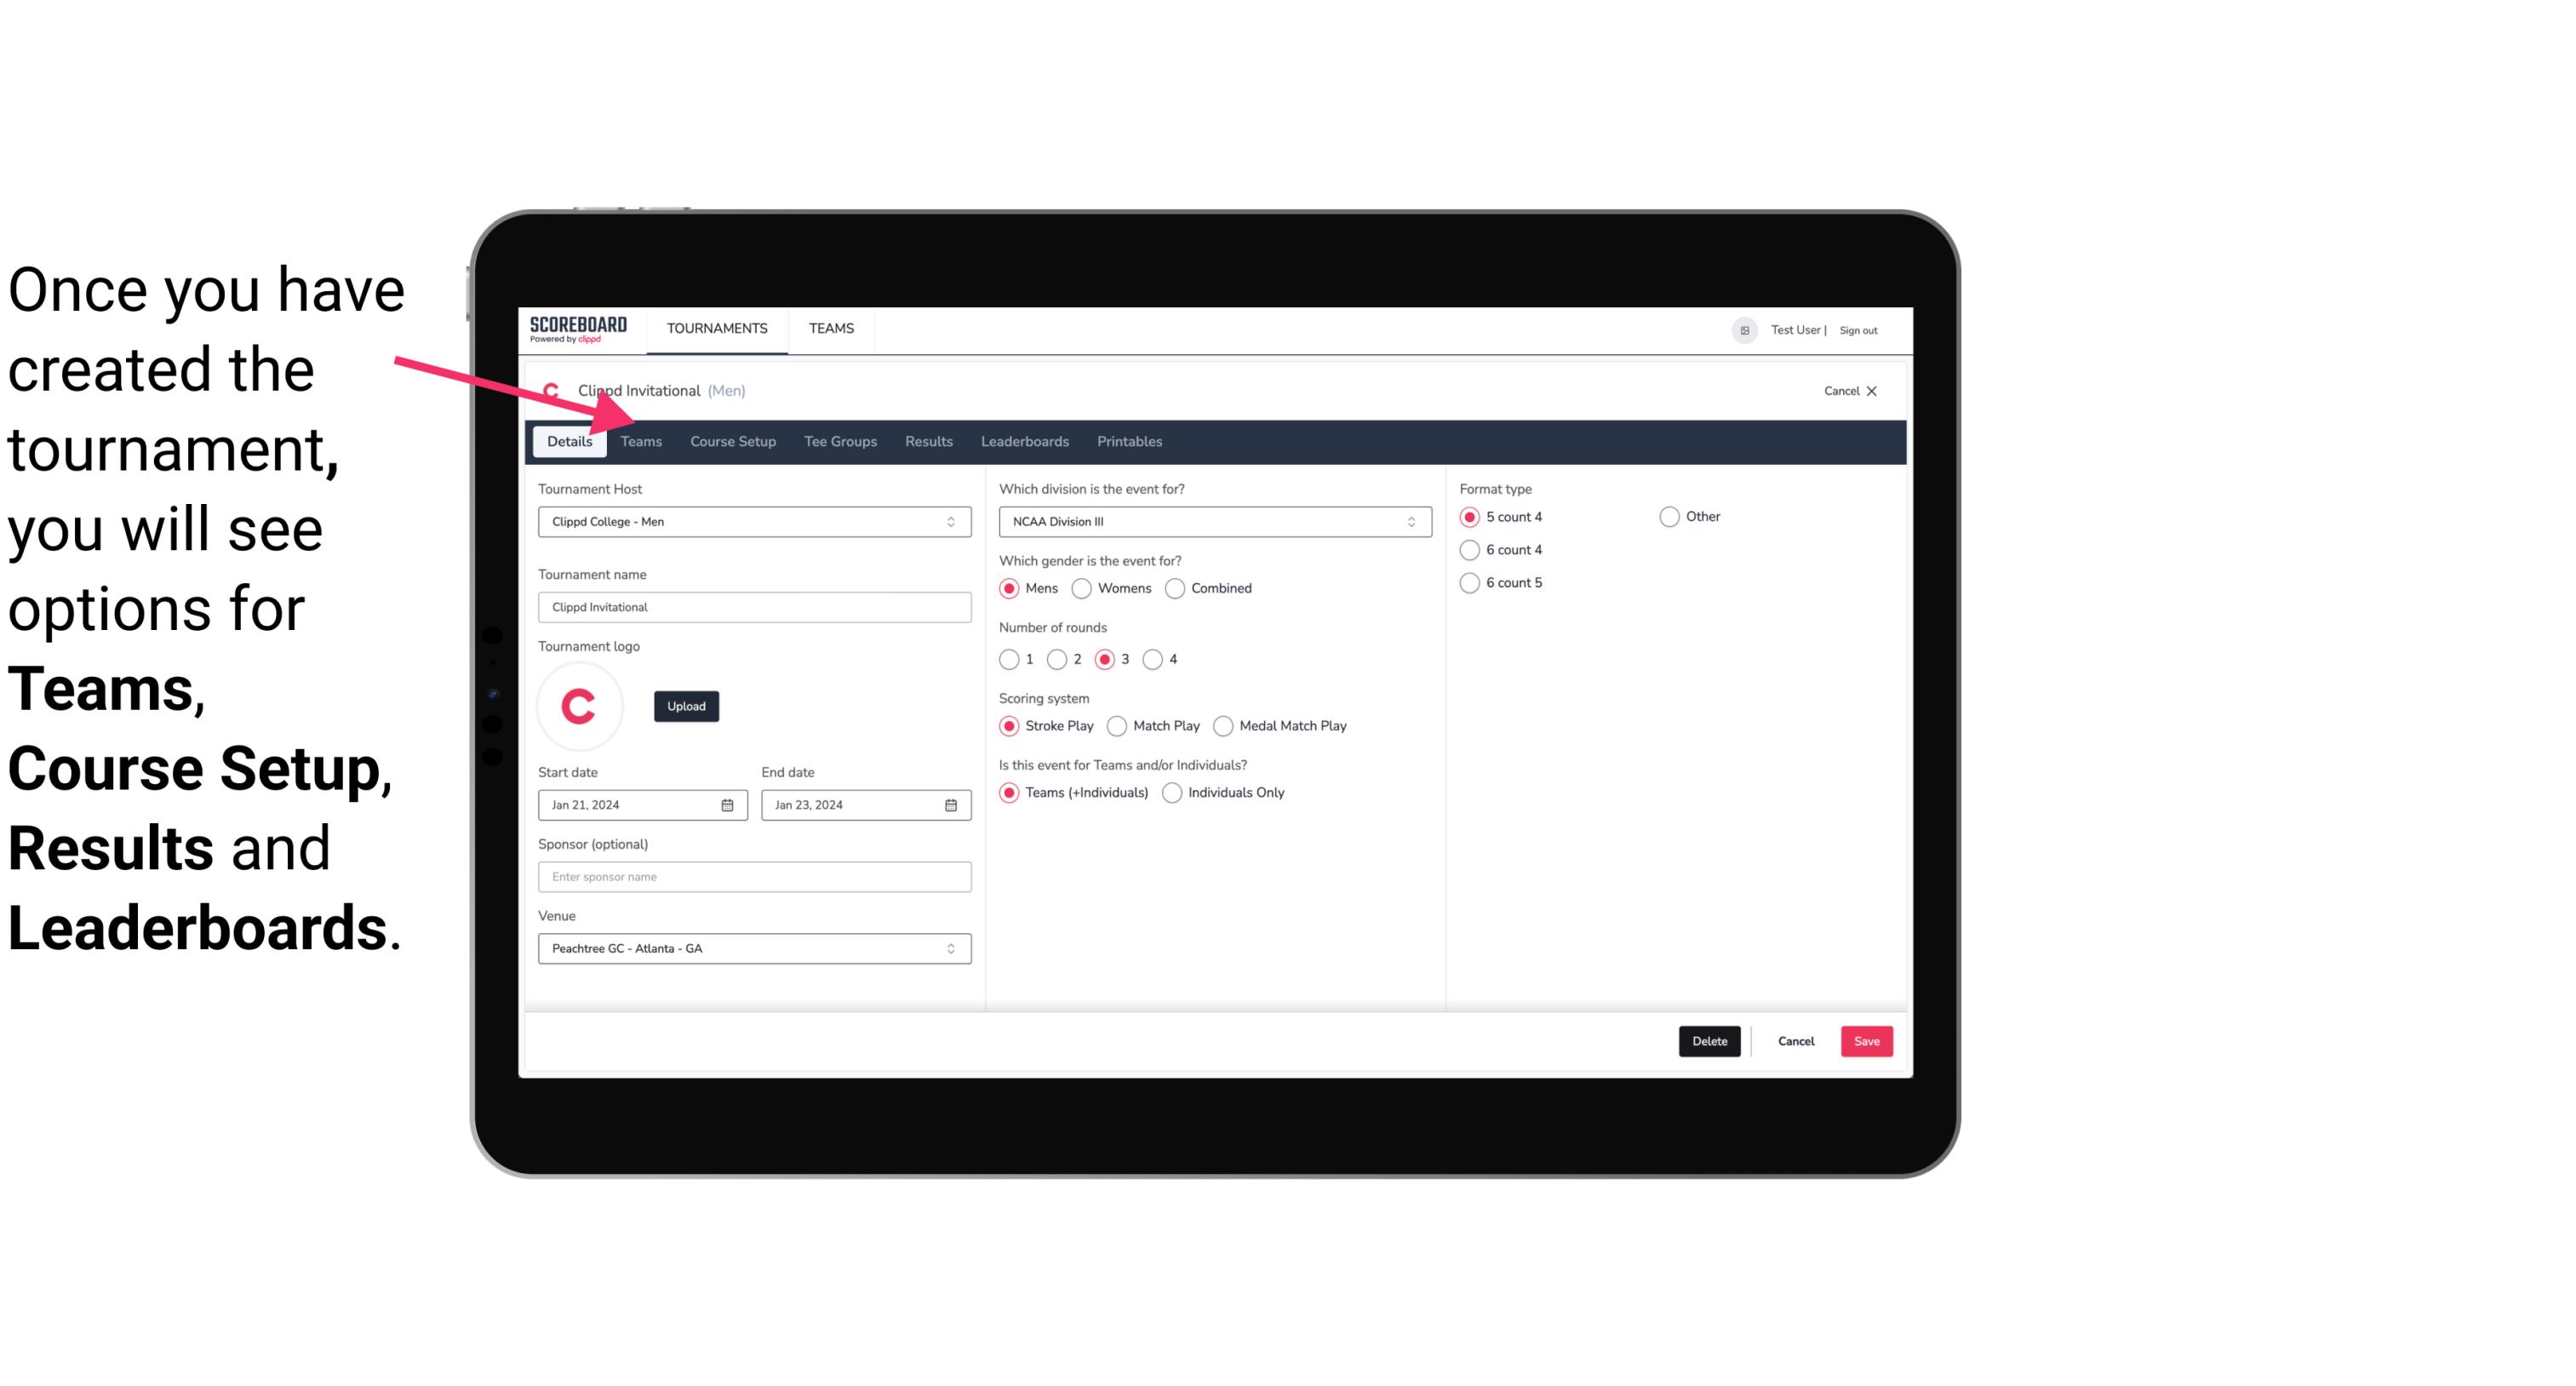Click the Tournament name input field
The image size is (2576, 1386).
[754, 606]
